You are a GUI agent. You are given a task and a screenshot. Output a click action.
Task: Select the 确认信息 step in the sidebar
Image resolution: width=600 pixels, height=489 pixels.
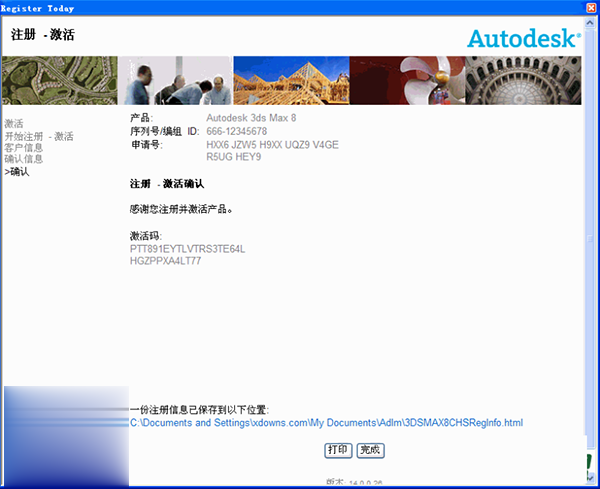pos(23,159)
